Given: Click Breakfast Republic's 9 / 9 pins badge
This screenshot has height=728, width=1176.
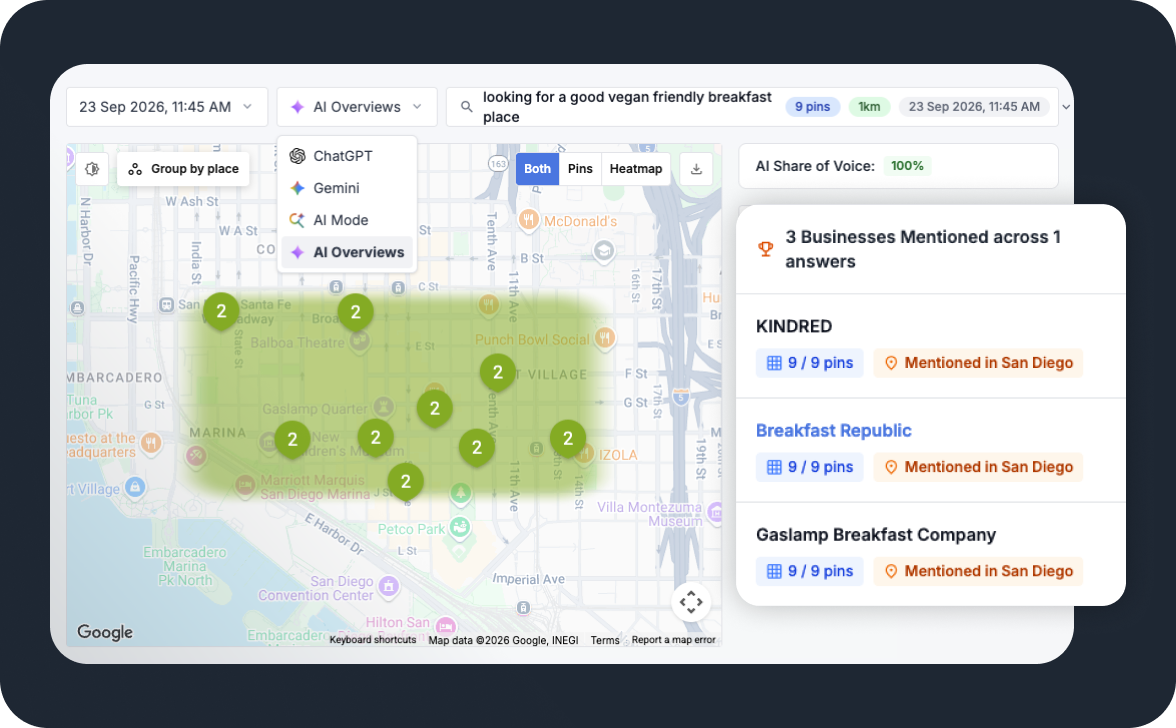Looking at the screenshot, I should click(810, 467).
